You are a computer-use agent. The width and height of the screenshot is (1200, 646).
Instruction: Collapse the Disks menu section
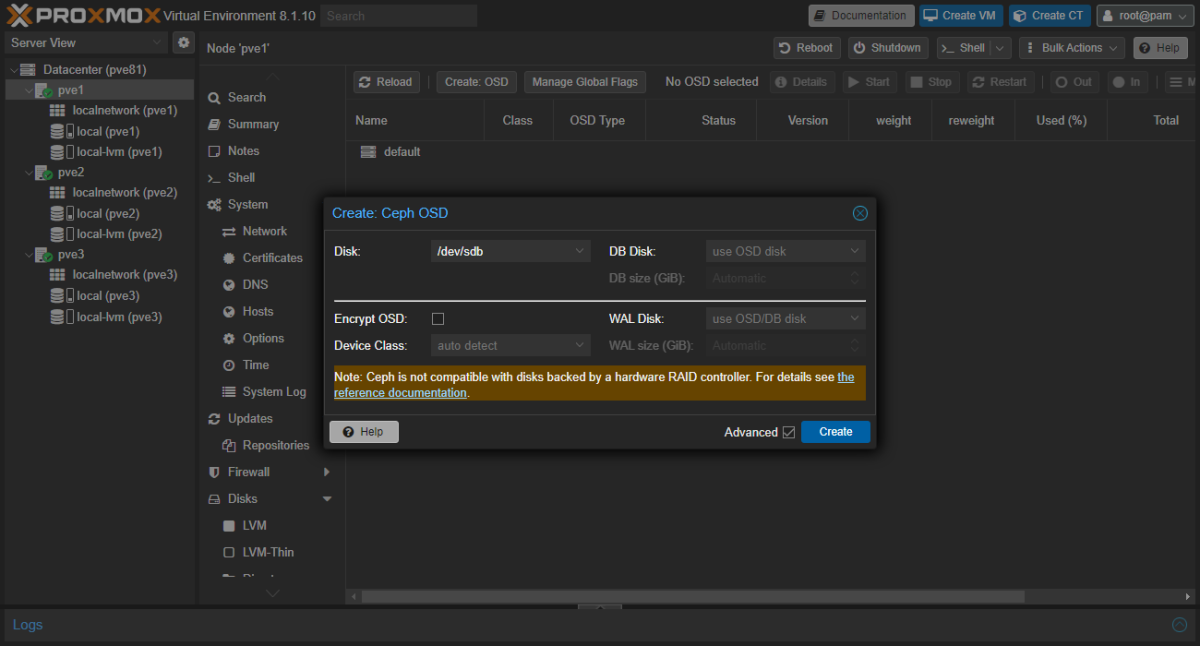(327, 499)
